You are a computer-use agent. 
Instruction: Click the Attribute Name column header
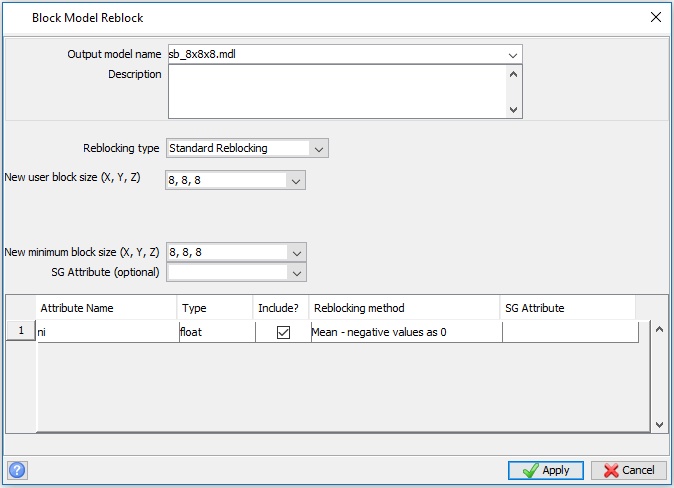point(106,308)
